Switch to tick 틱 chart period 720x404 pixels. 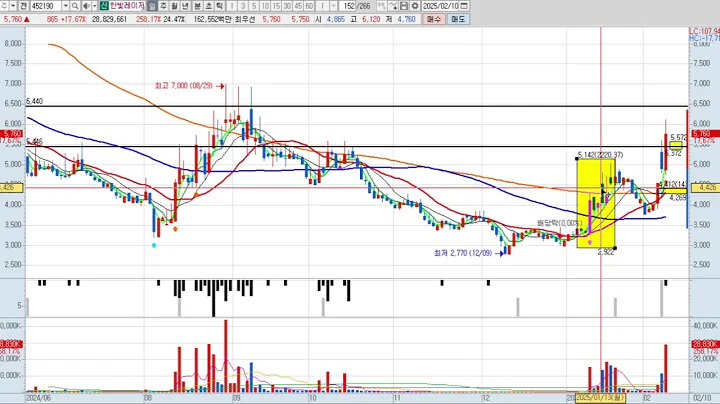(219, 6)
